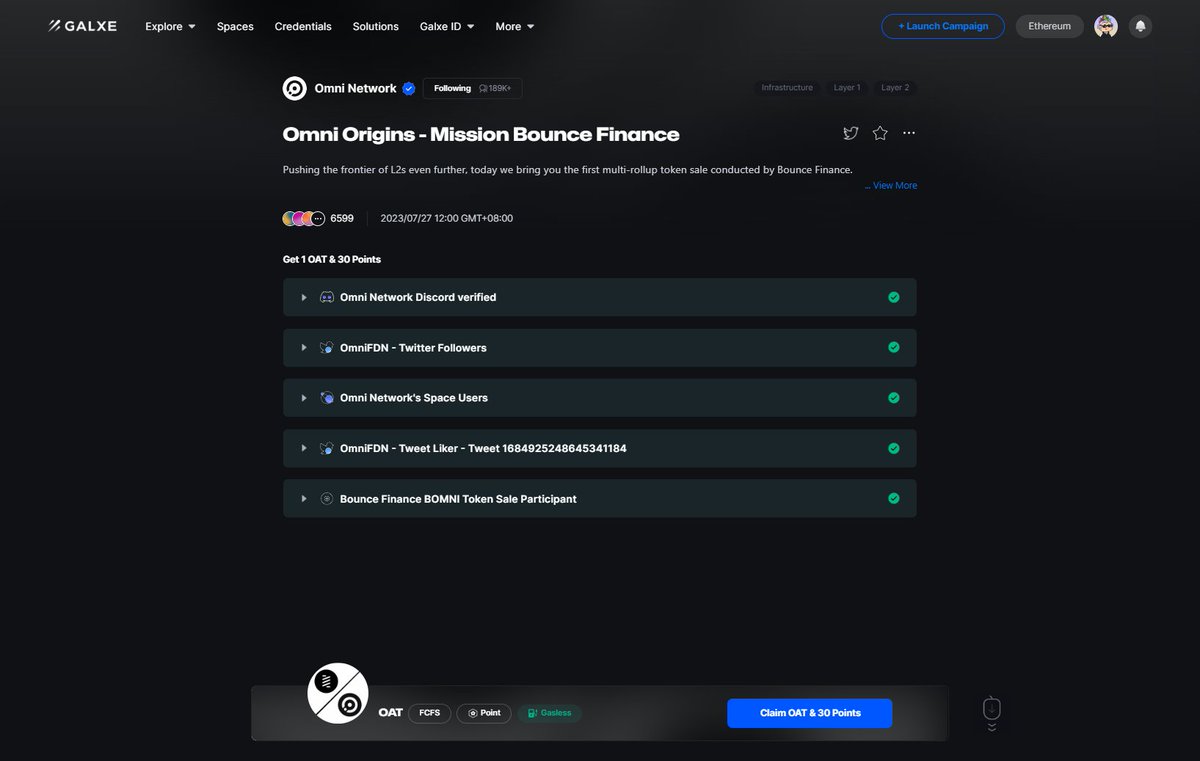The image size is (1200, 761).
Task: Click the 6599 participants count
Action: (342, 218)
